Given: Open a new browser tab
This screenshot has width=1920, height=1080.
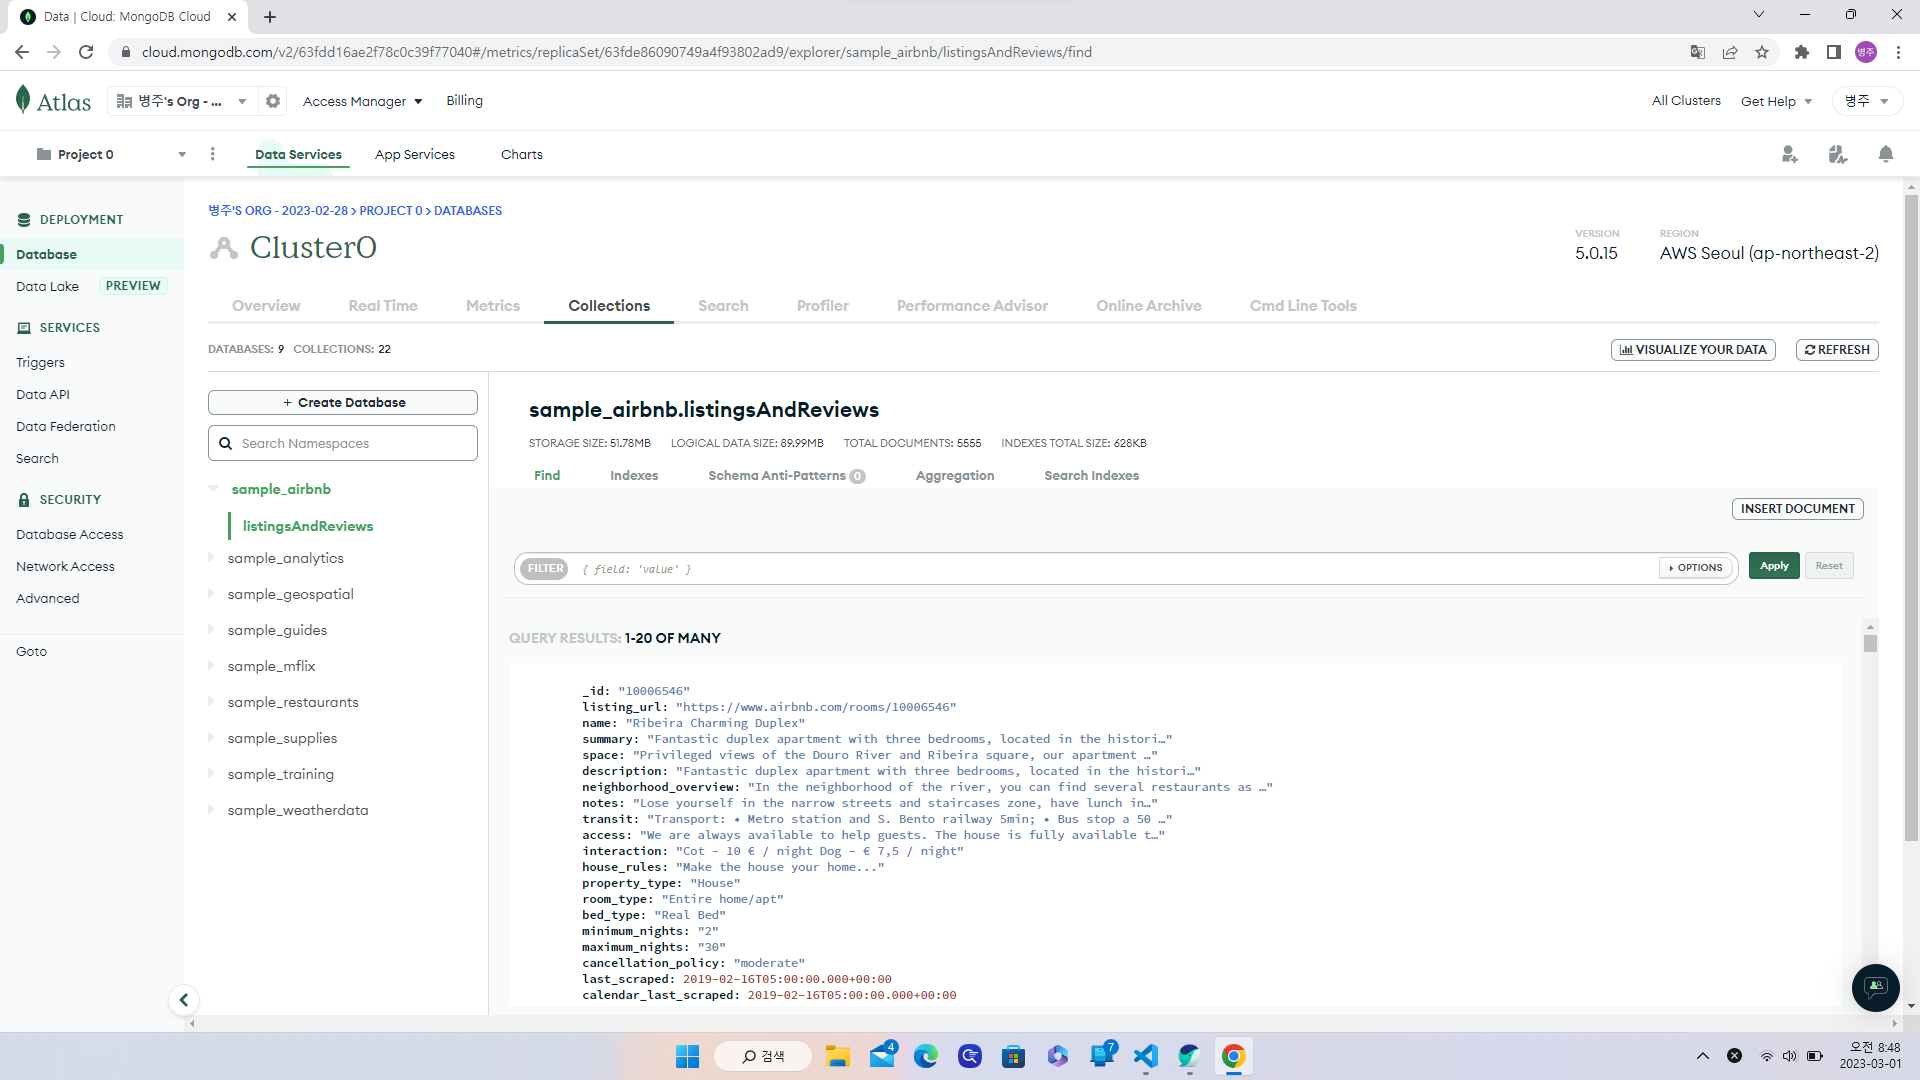Looking at the screenshot, I should click(x=270, y=17).
